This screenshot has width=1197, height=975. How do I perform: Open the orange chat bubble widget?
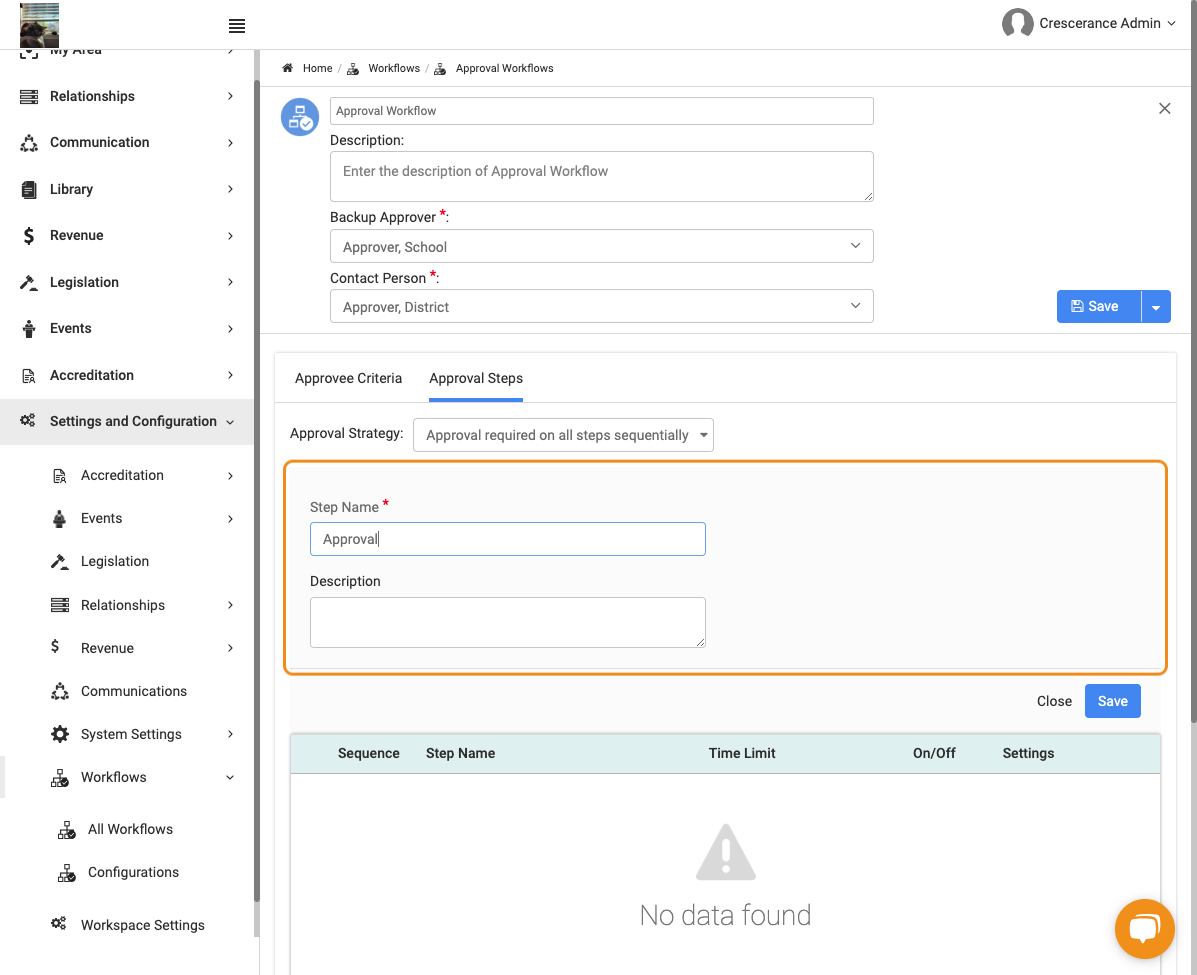click(1144, 928)
